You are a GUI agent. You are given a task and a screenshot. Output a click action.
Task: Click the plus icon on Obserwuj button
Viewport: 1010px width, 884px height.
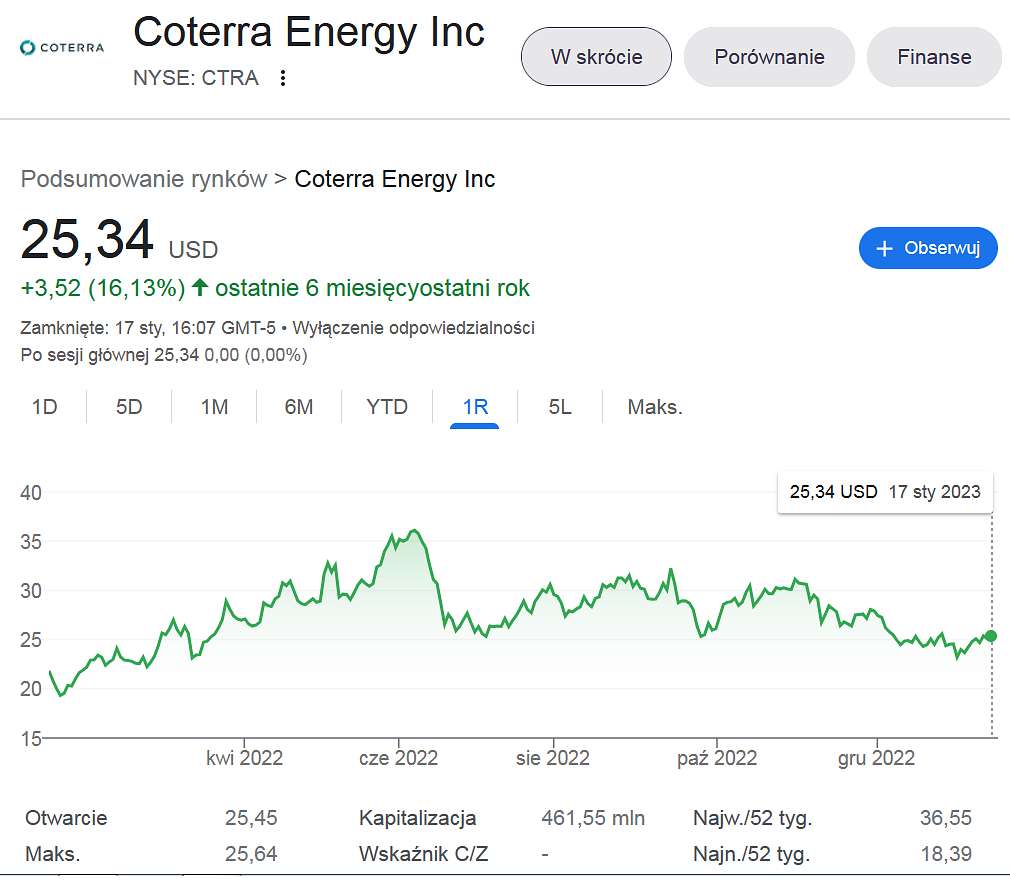click(884, 248)
